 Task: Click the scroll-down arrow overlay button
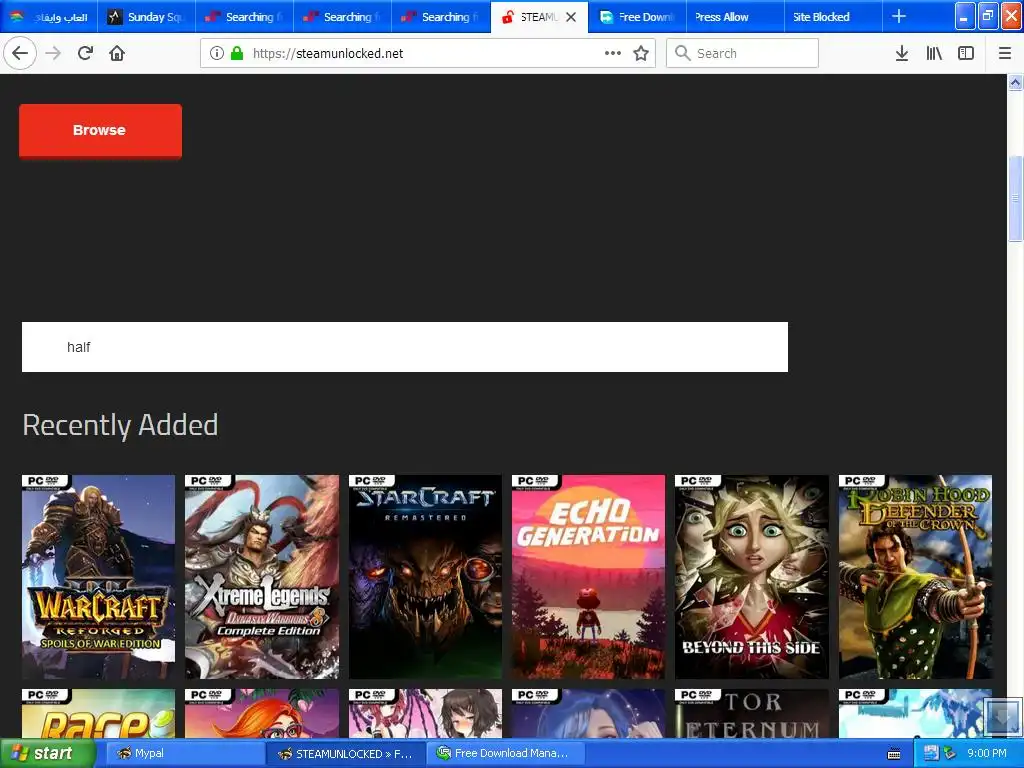[1002, 716]
